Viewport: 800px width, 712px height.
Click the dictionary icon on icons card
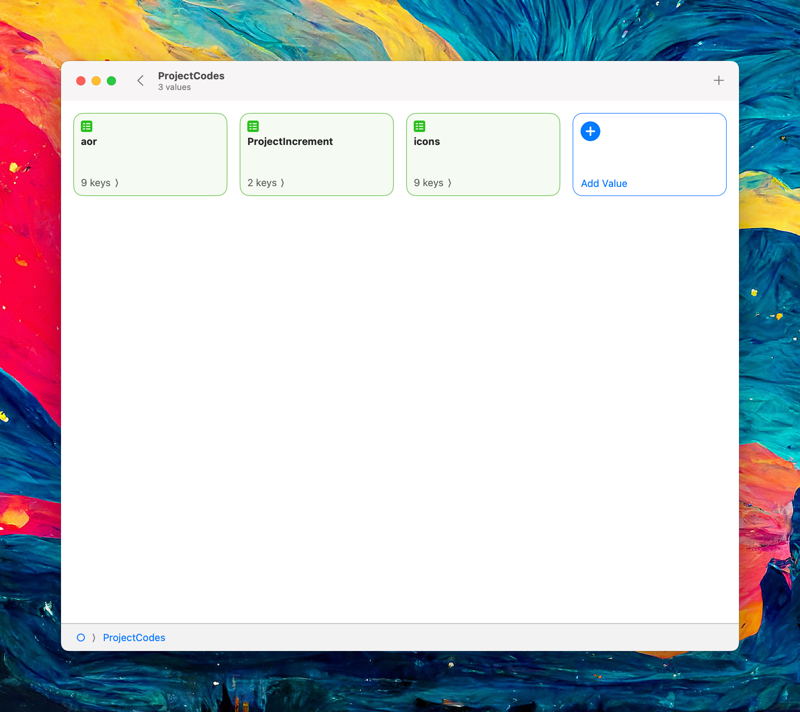[419, 126]
